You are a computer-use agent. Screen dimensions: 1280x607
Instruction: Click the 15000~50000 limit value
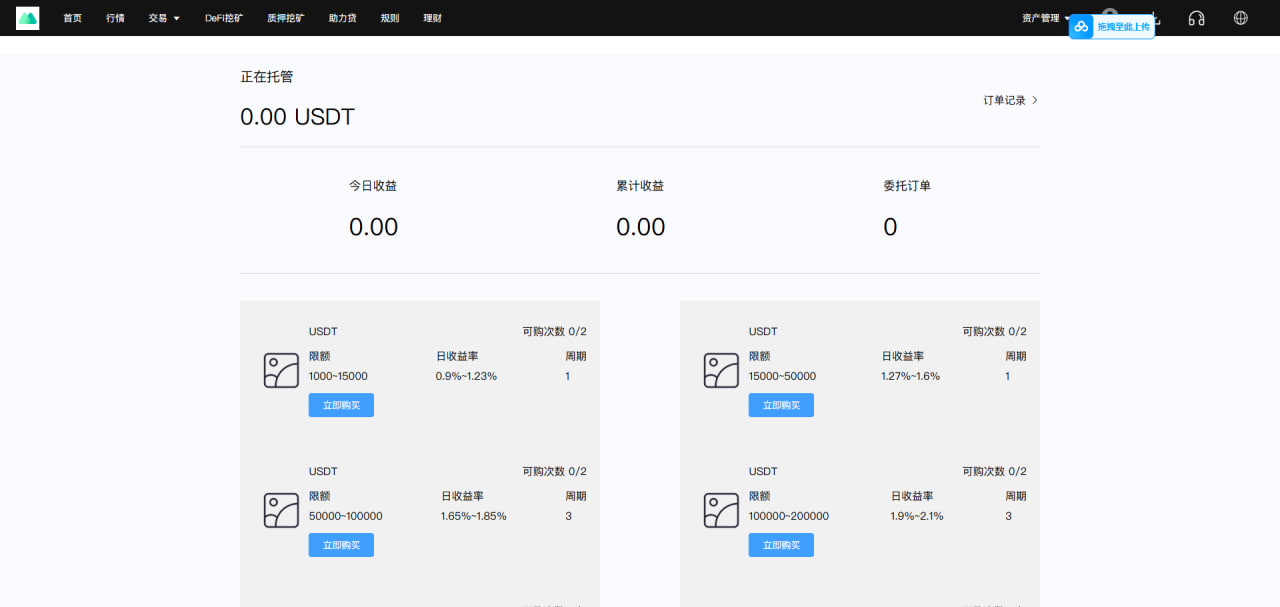tap(782, 376)
